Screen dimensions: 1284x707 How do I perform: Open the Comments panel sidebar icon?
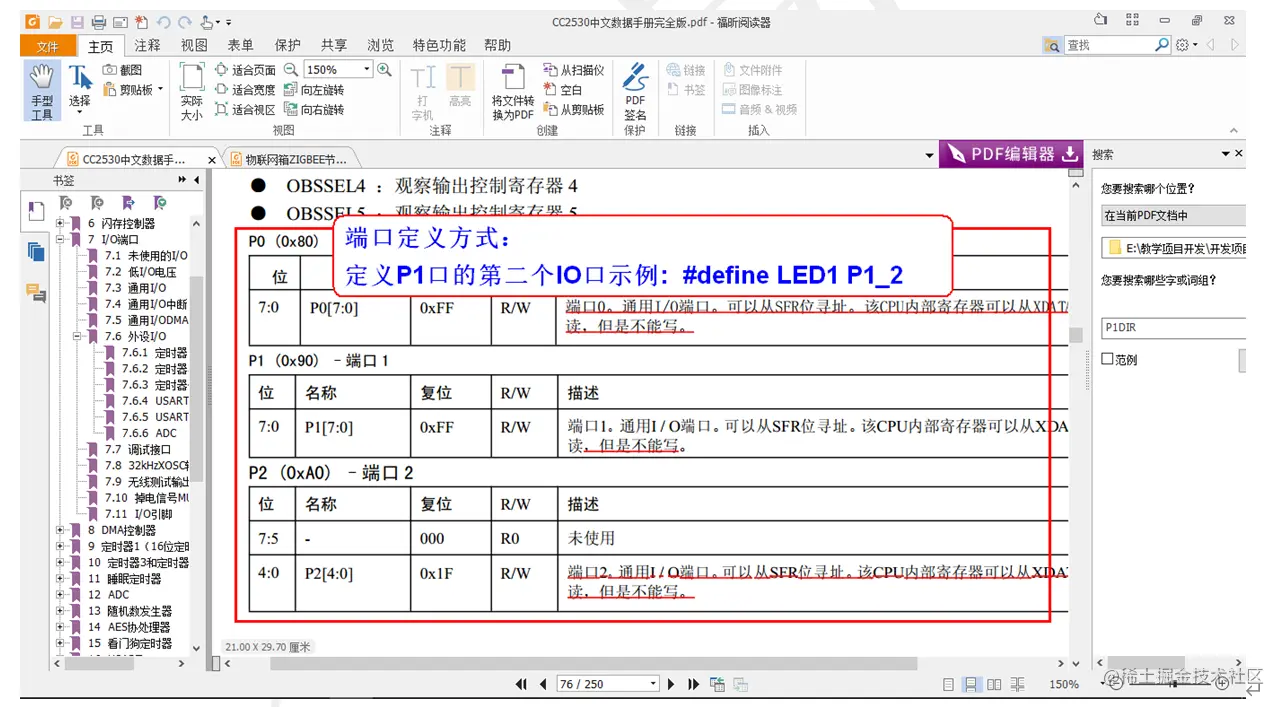click(x=36, y=293)
